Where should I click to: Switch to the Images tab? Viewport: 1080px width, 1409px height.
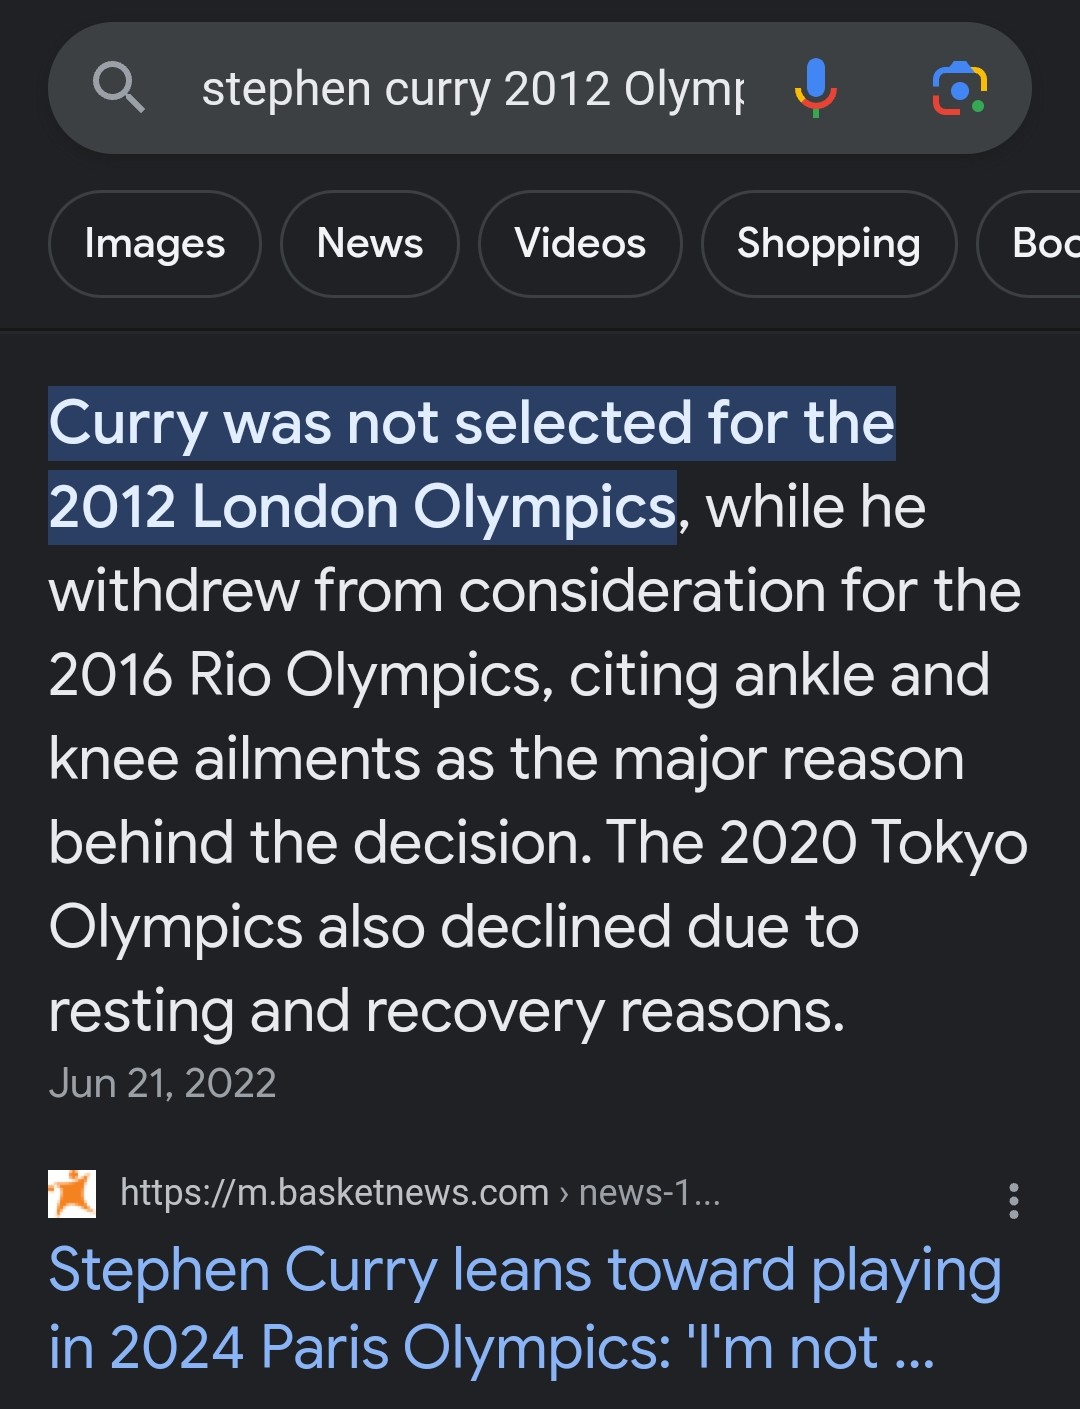coord(155,244)
